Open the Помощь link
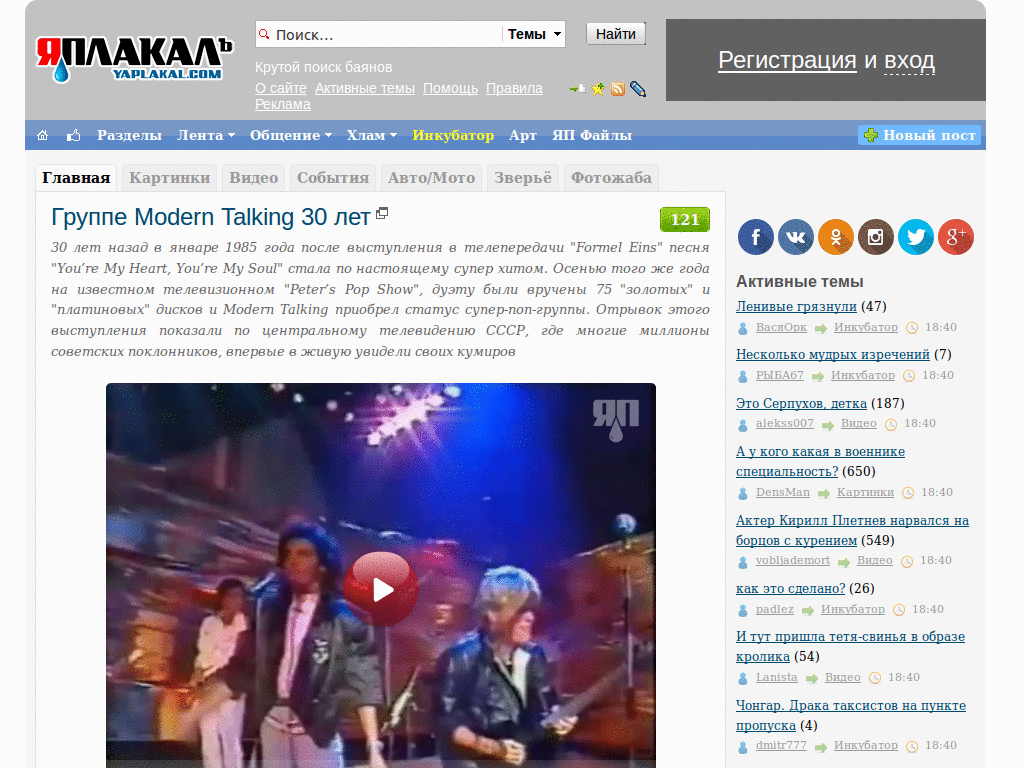 pyautogui.click(x=450, y=88)
